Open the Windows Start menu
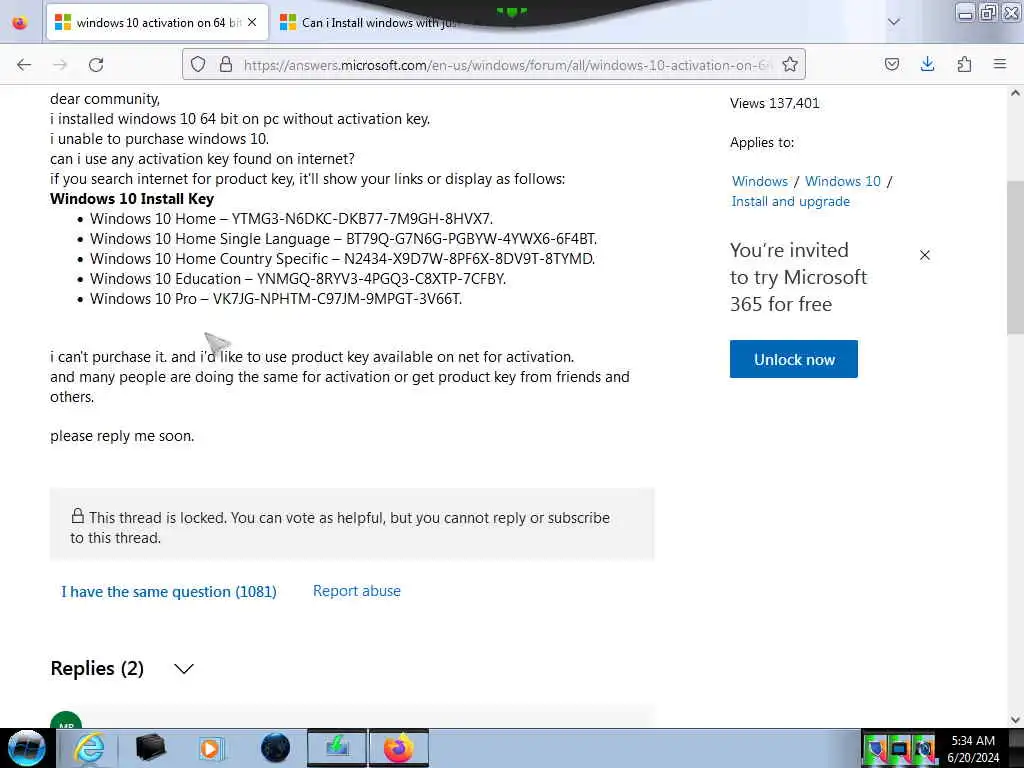This screenshot has height=768, width=1024. (x=26, y=748)
